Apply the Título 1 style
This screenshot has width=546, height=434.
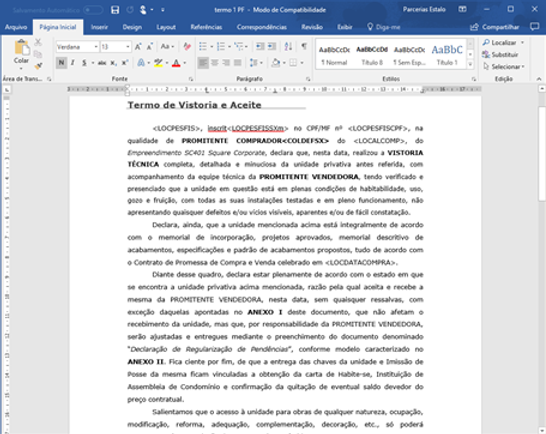pyautogui.click(x=447, y=55)
